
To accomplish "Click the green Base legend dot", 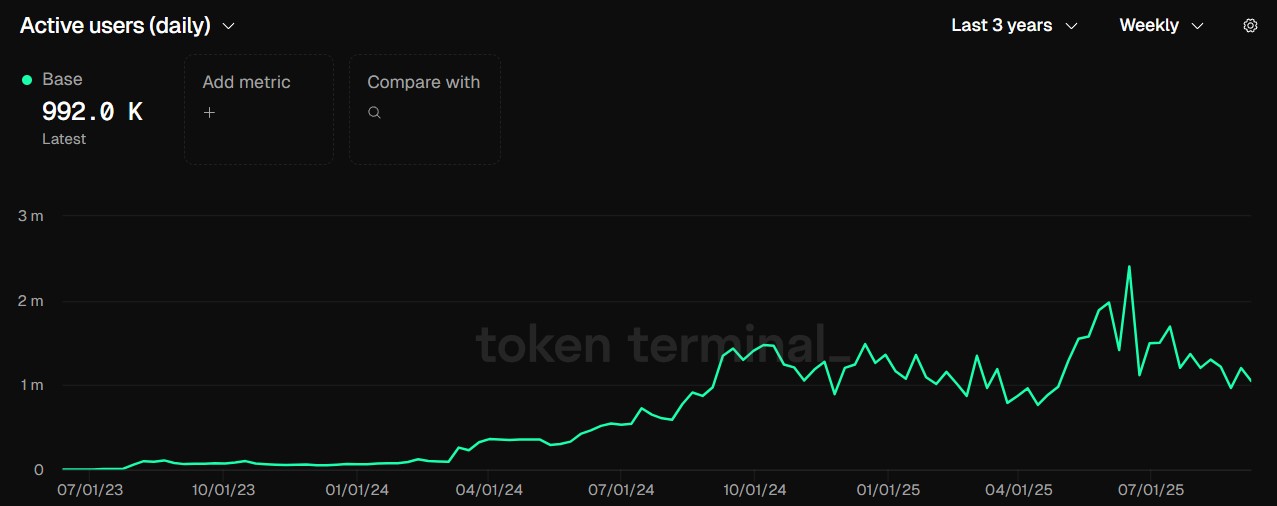I will coord(27,80).
